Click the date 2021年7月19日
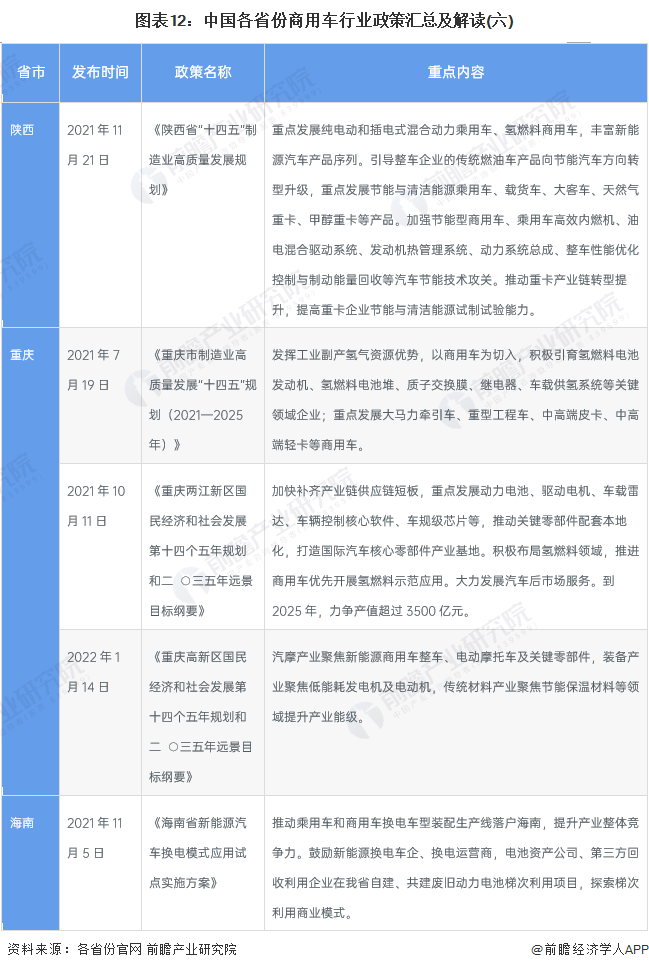 pyautogui.click(x=94, y=369)
